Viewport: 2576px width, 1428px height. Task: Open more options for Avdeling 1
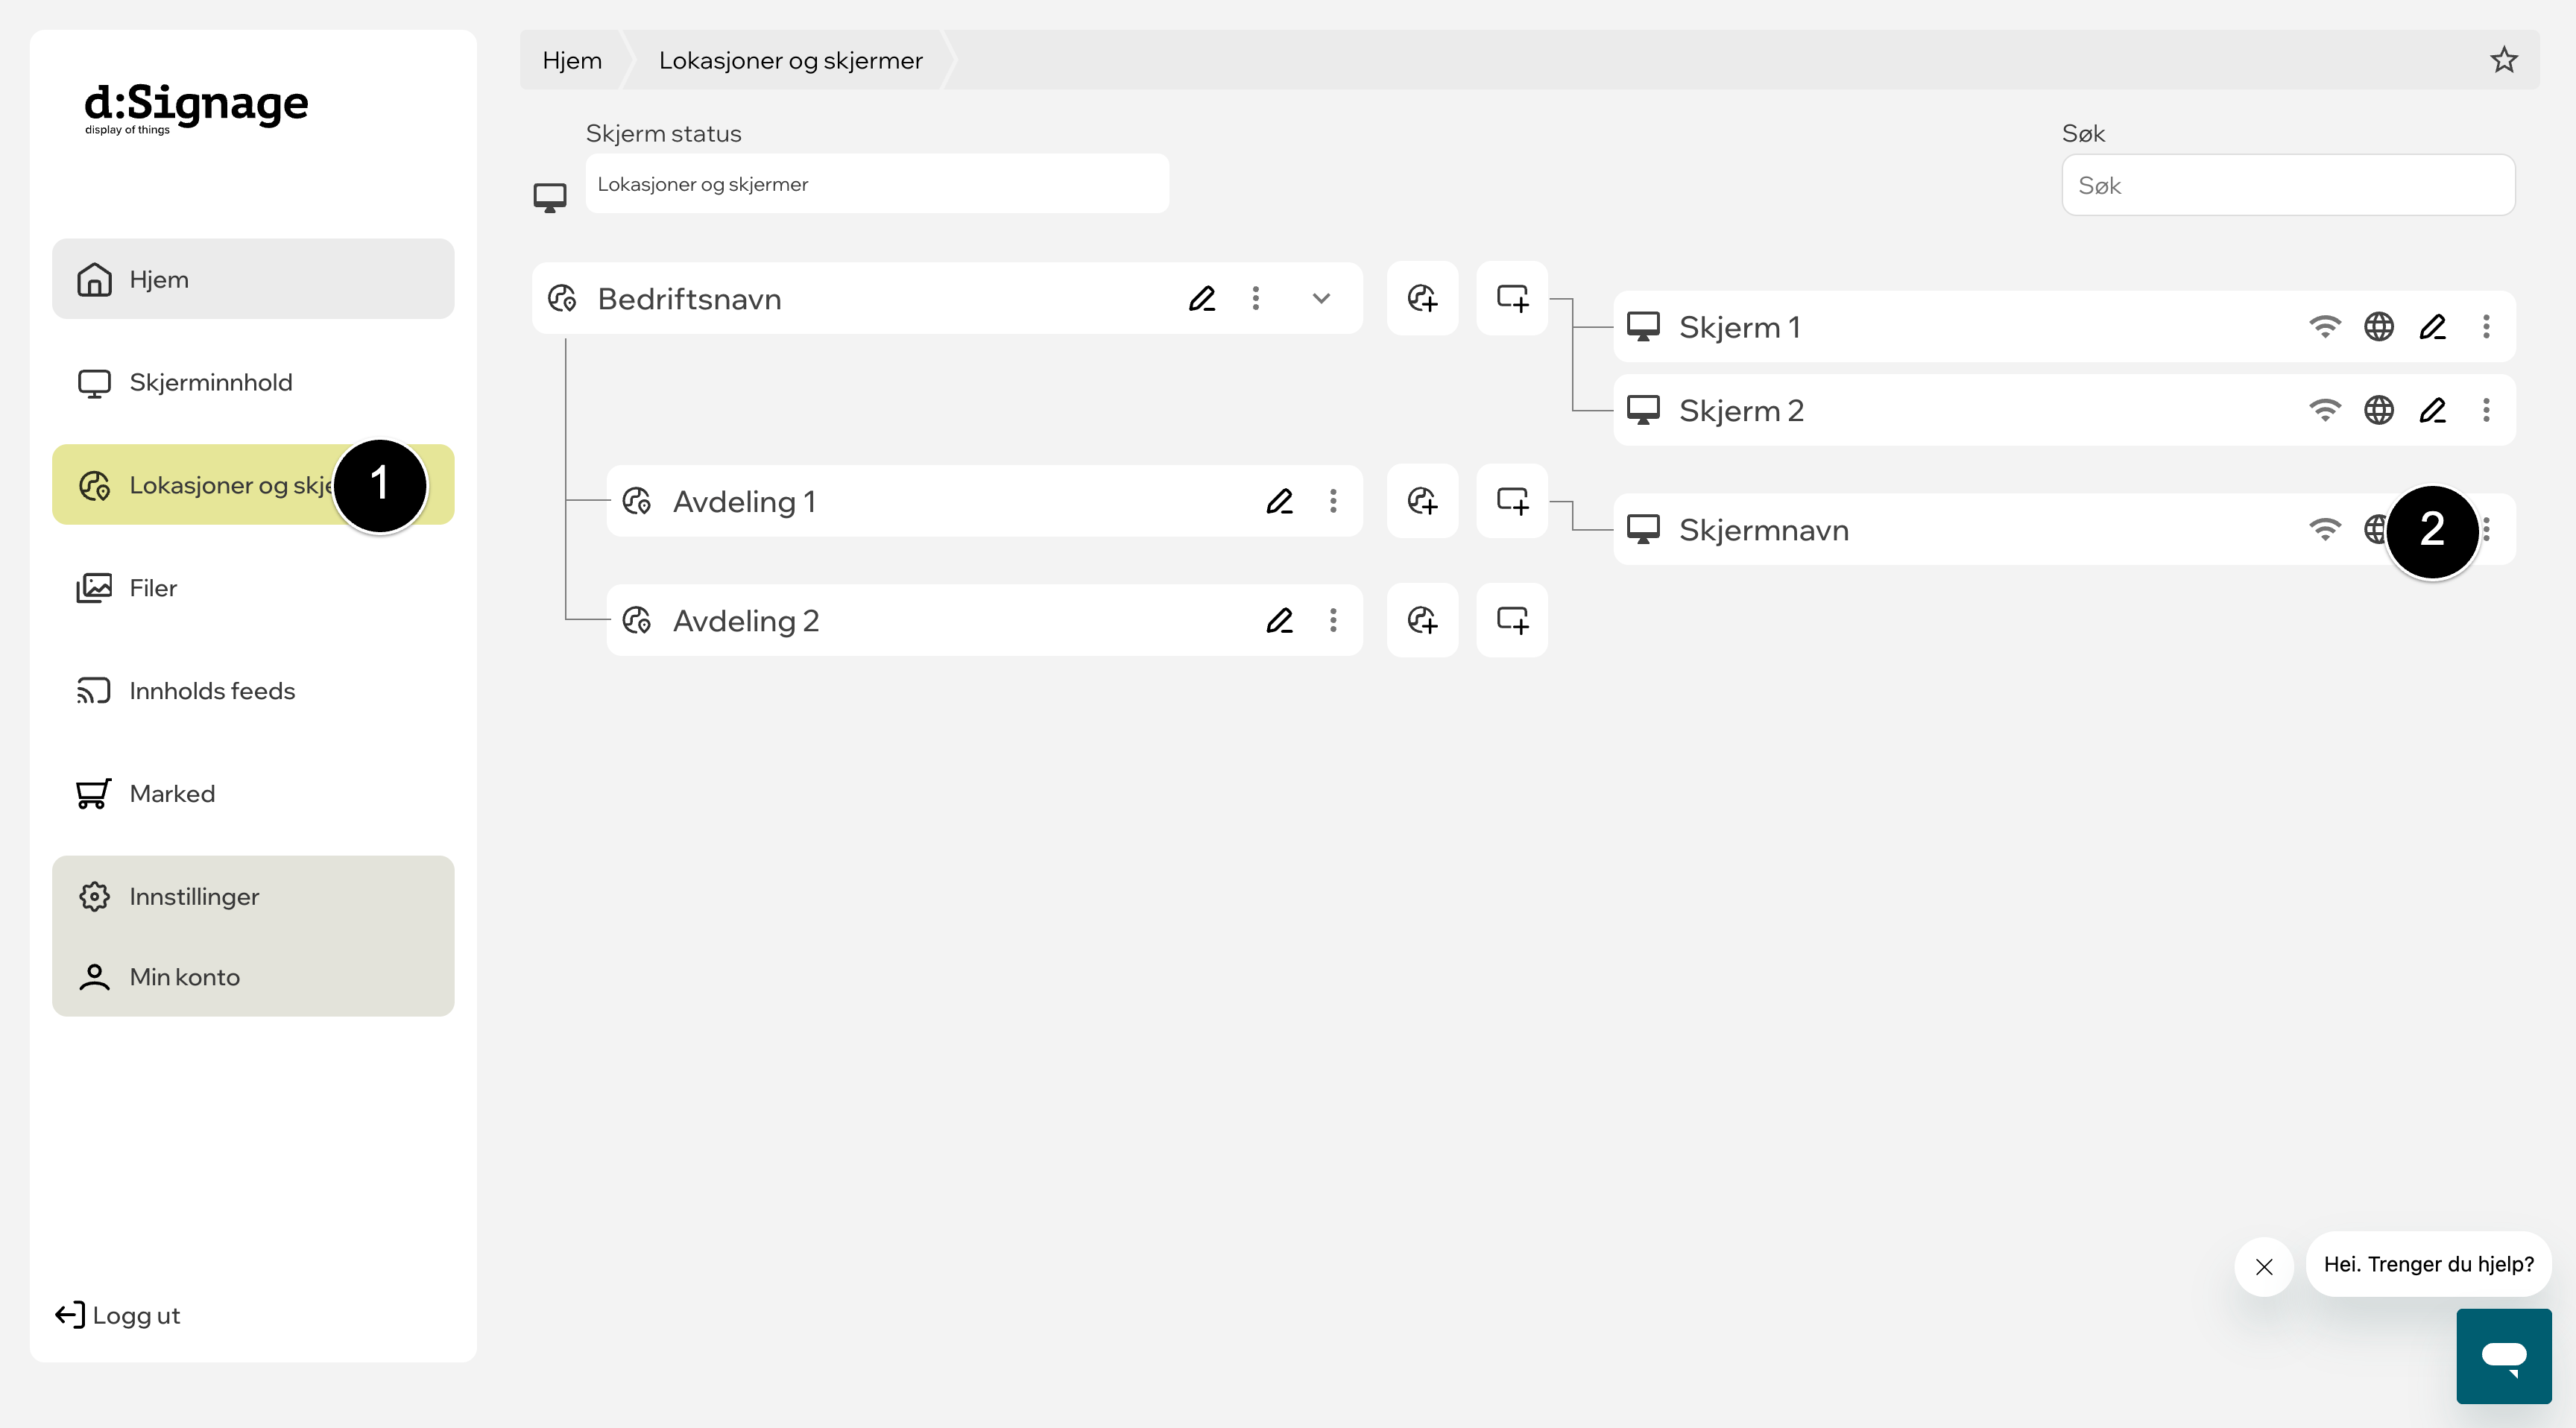[1333, 501]
